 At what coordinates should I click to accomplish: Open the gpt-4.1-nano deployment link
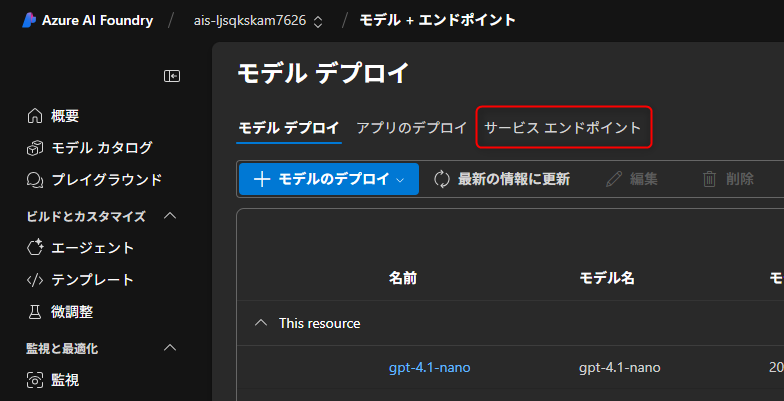(x=429, y=367)
